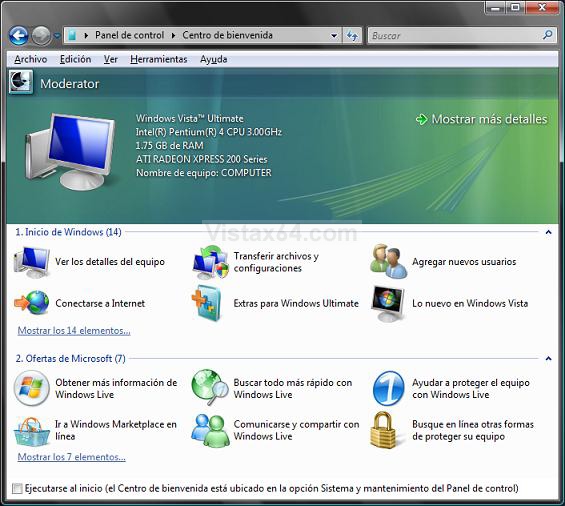Click the Moderator user account picture
Screen dimensions: 565x506
pyautogui.click(x=21, y=82)
